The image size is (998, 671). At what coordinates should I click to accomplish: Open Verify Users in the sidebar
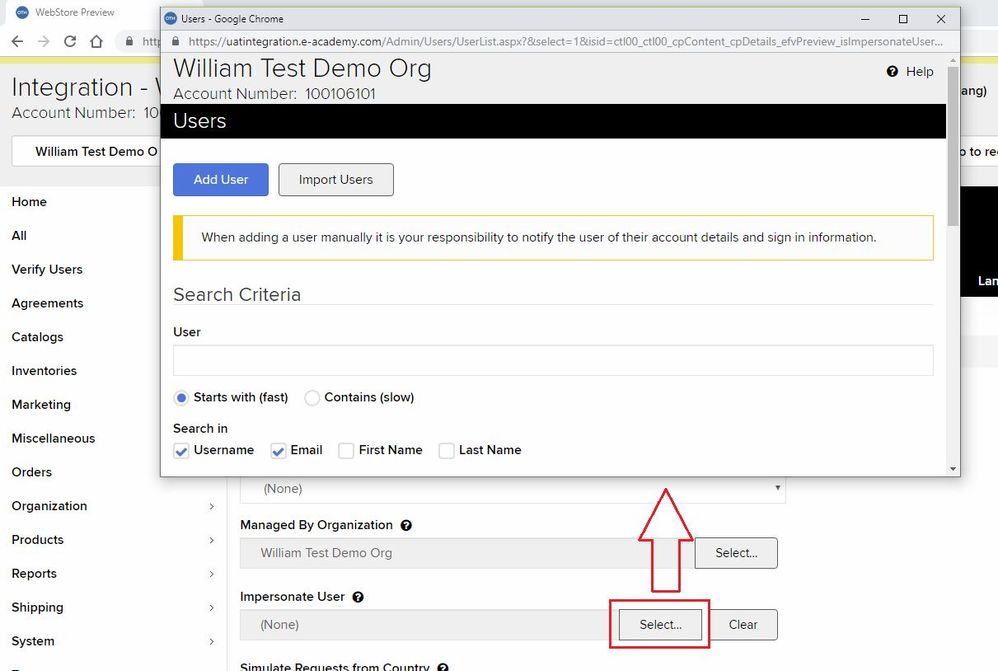tap(47, 270)
